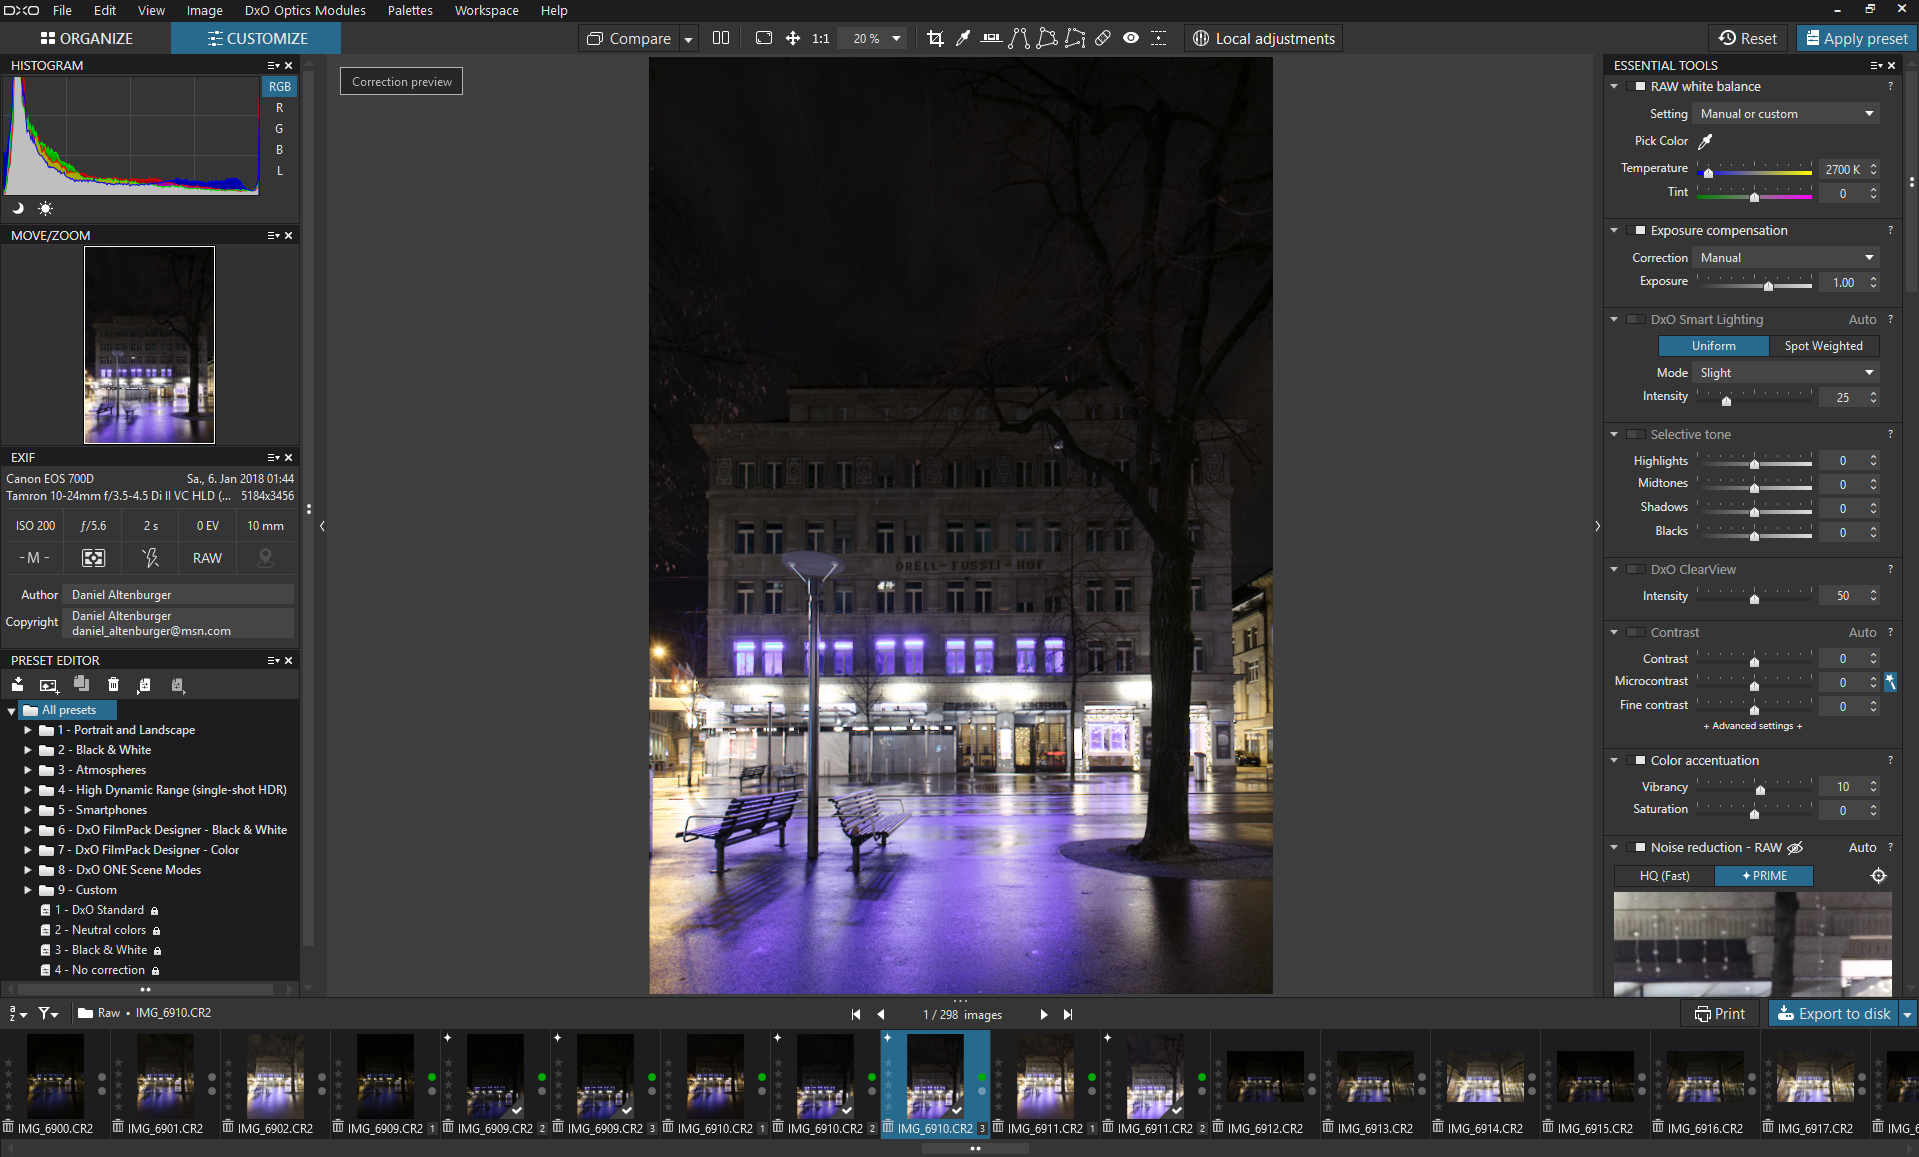This screenshot has width=1919, height=1157.
Task: Open Local adjustments
Action: pyautogui.click(x=1264, y=38)
